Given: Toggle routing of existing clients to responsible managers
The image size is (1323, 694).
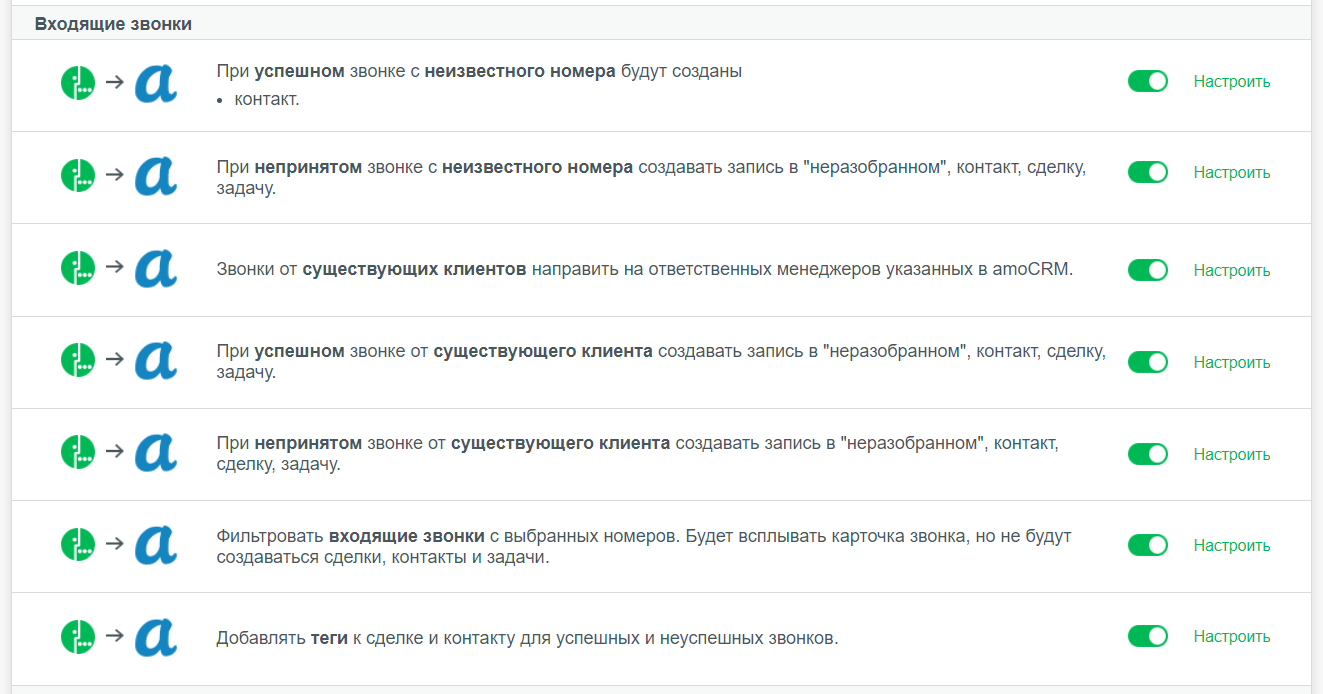Looking at the screenshot, I should [x=1147, y=270].
